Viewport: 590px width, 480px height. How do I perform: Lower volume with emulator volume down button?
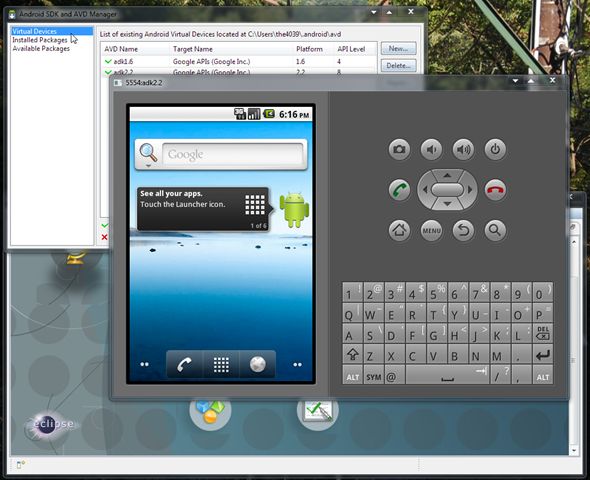click(431, 149)
